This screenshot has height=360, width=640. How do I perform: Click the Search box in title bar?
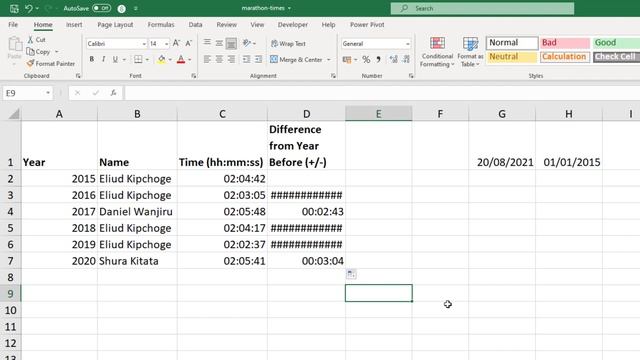click(x=482, y=8)
